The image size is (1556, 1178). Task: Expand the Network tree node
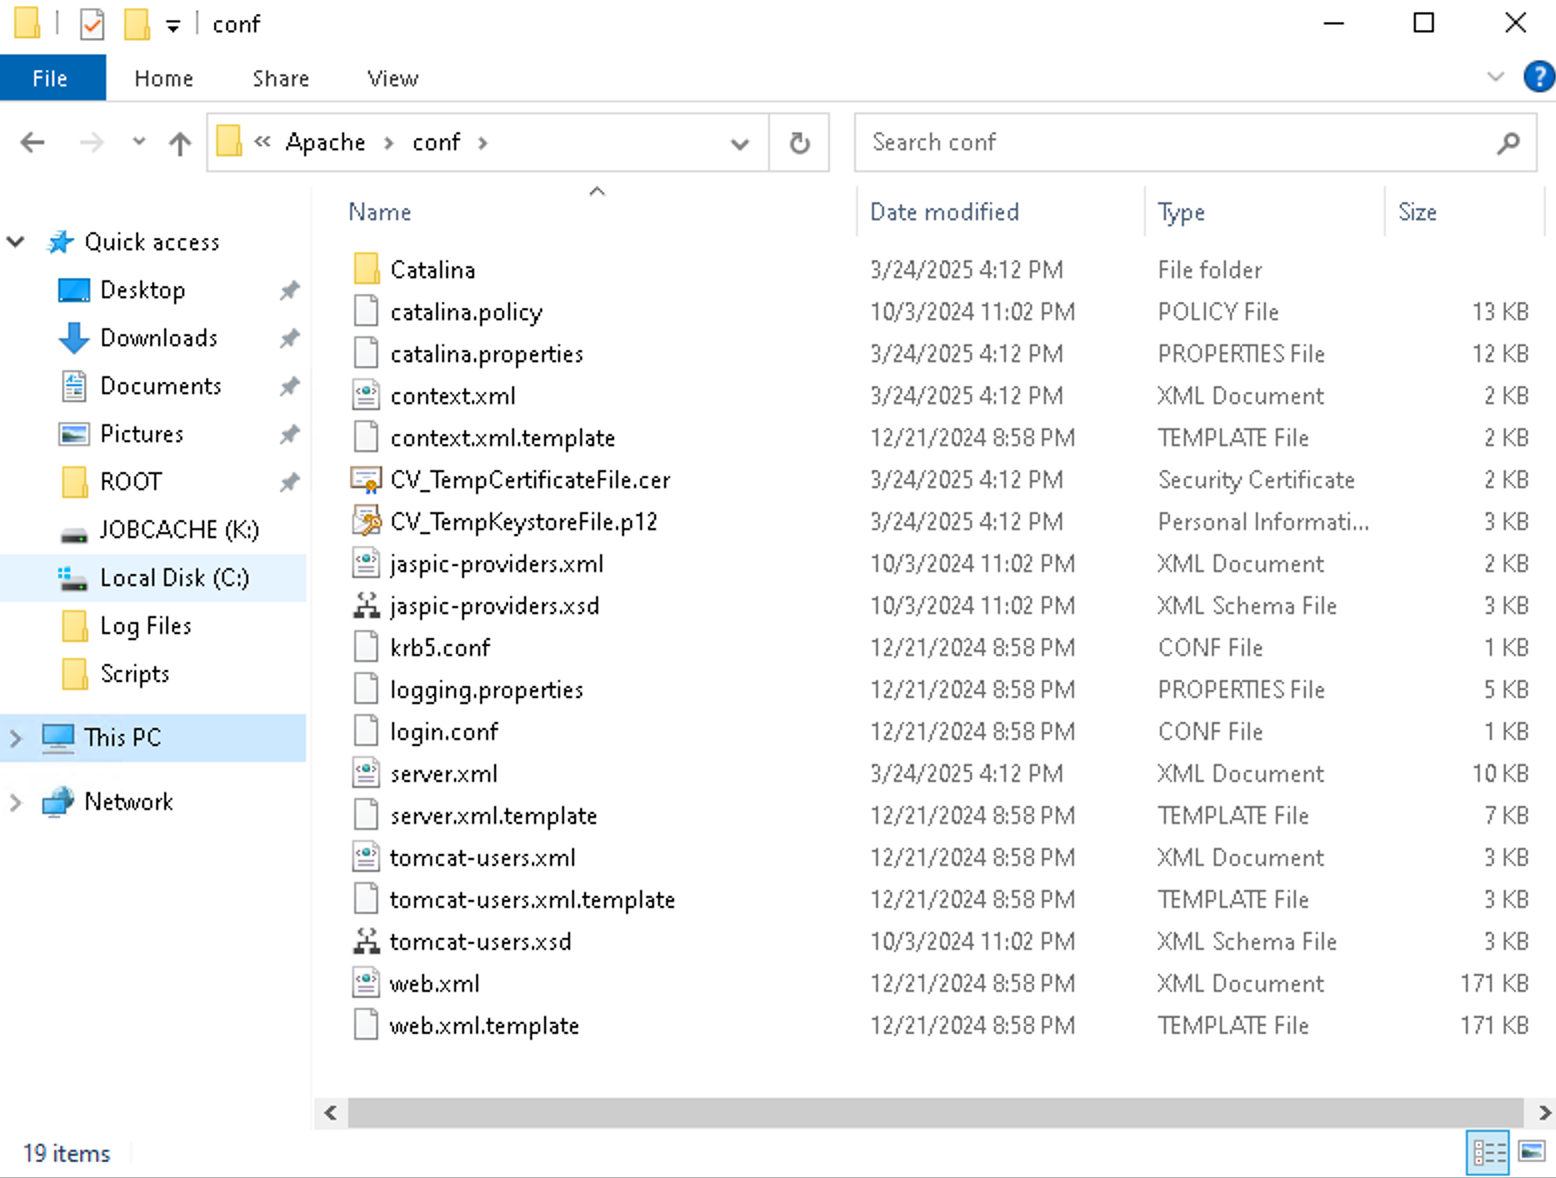point(16,802)
